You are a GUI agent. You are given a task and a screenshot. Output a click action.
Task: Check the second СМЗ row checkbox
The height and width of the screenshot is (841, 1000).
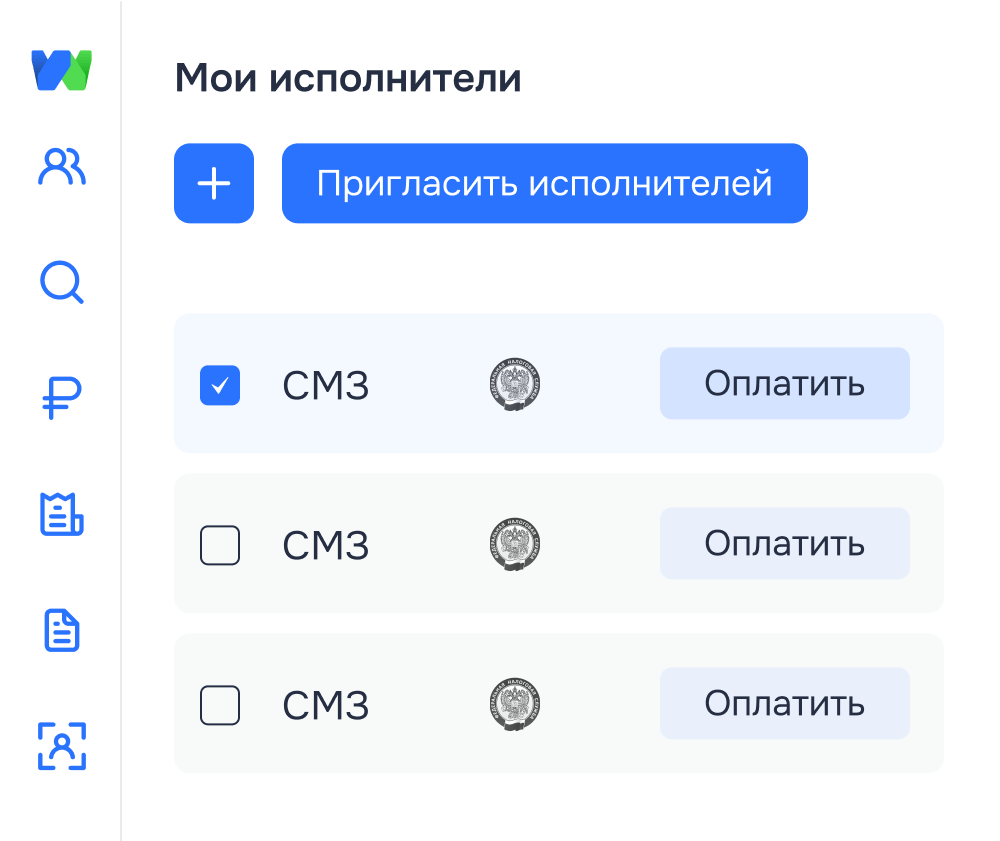(x=220, y=545)
